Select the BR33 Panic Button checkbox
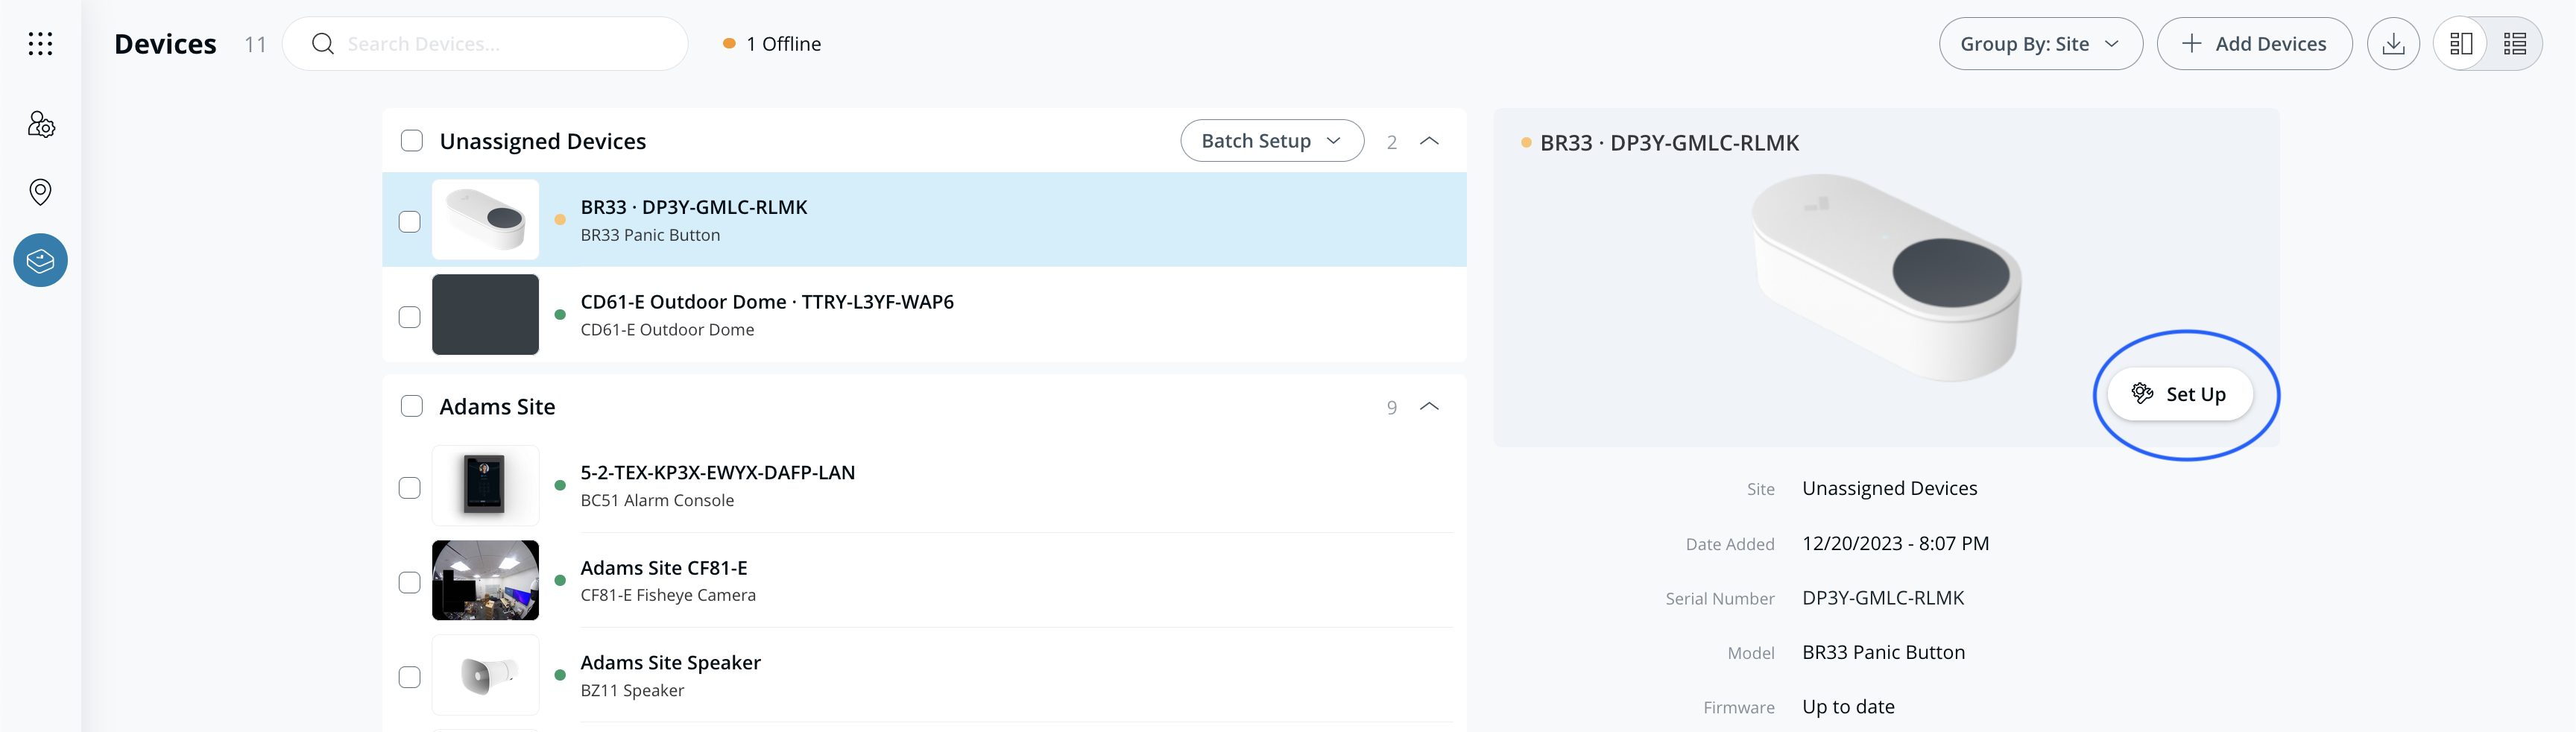This screenshot has width=2576, height=732. (409, 221)
